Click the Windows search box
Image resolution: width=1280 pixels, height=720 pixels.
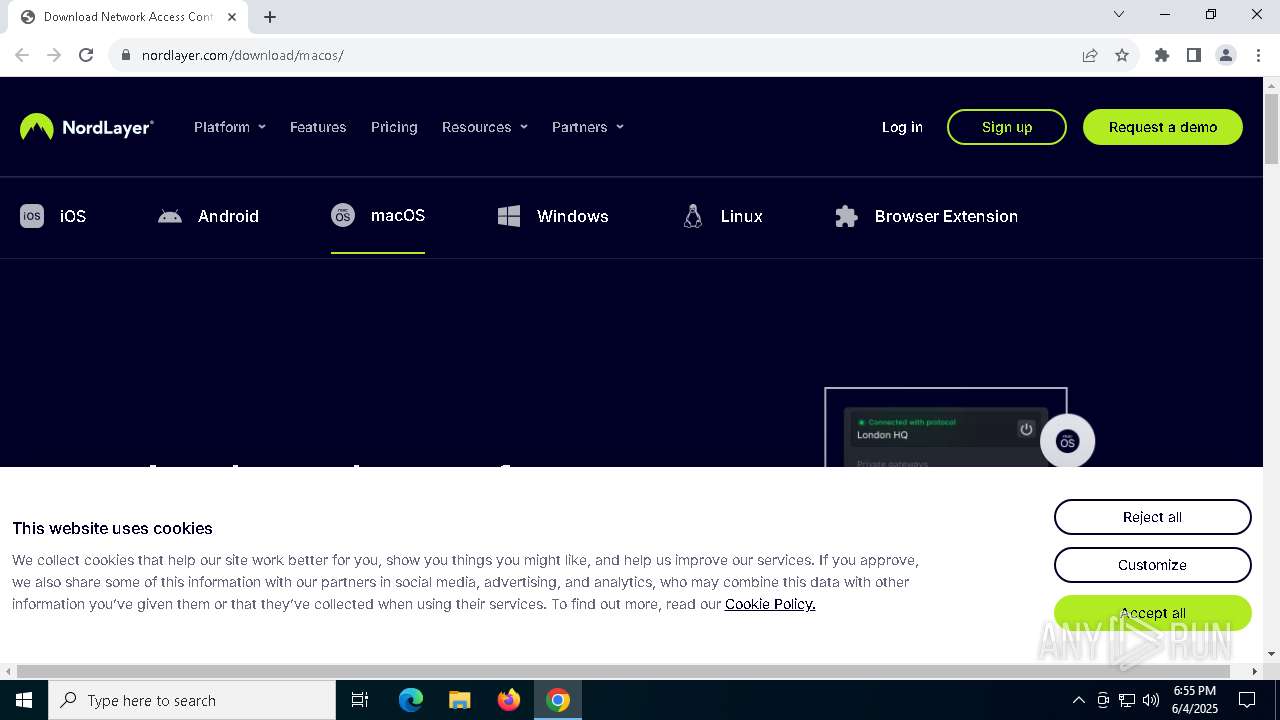coord(192,700)
